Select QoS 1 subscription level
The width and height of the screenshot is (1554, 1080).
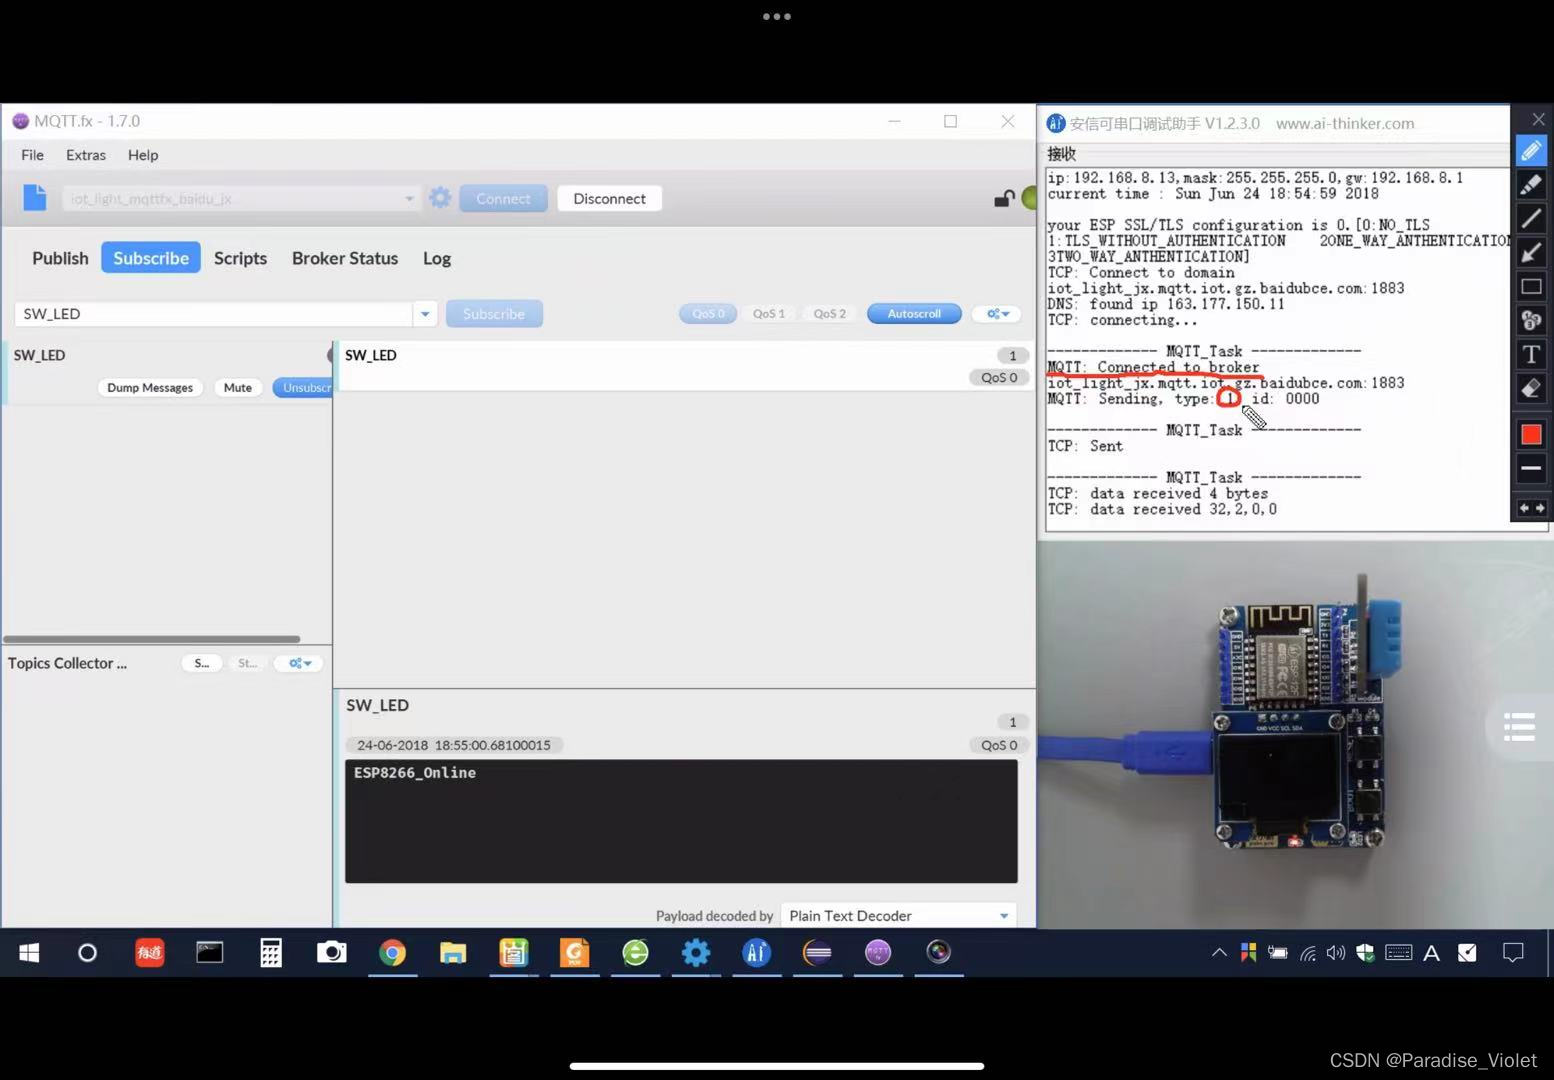click(x=769, y=314)
